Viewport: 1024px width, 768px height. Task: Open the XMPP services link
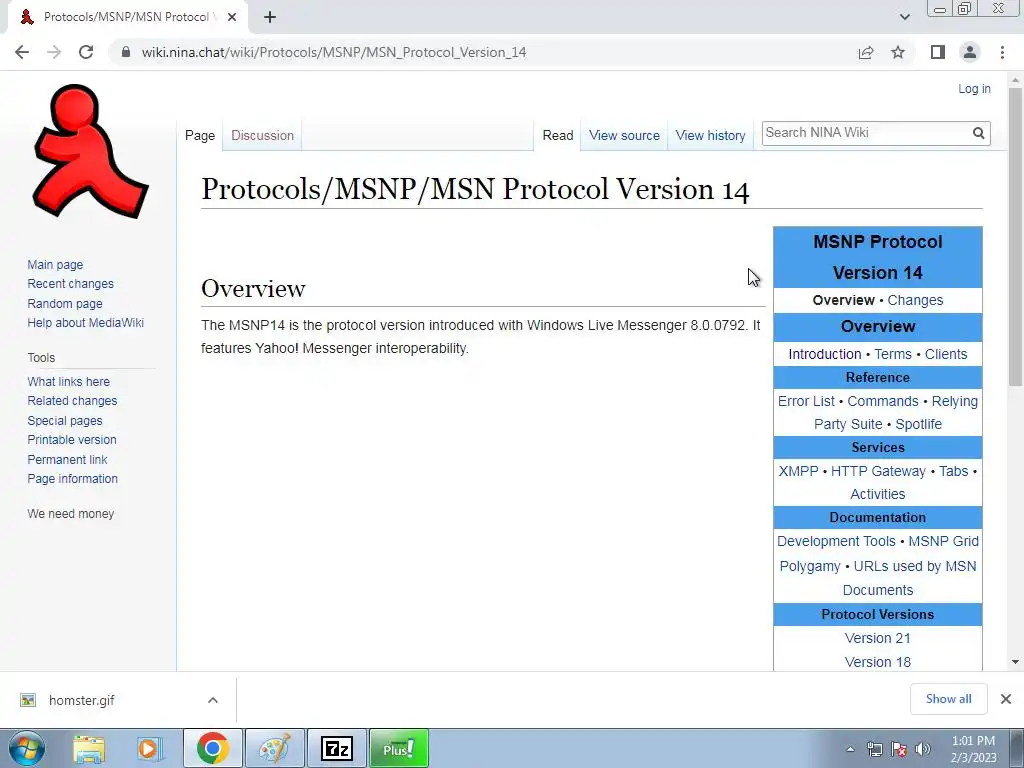click(x=798, y=472)
